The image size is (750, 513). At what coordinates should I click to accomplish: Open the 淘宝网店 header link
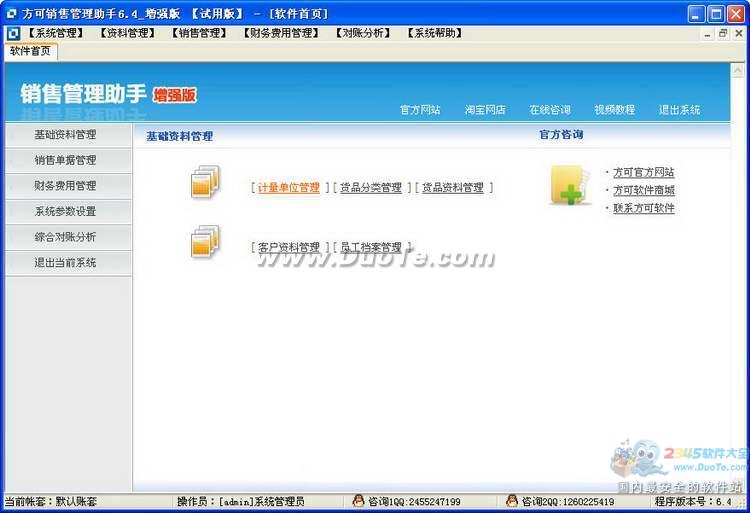point(485,109)
